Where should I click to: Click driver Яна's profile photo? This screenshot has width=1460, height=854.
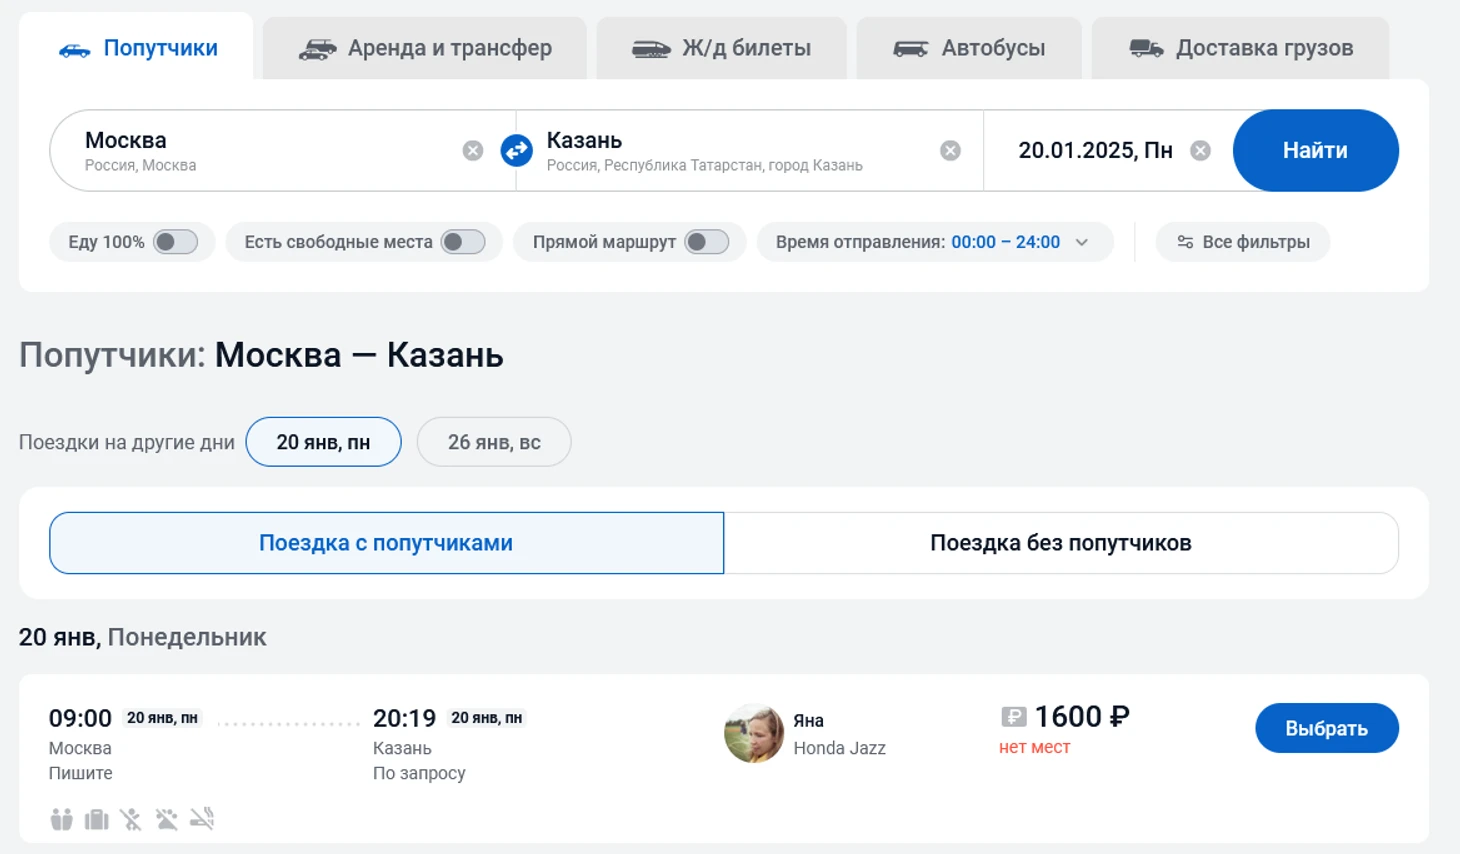(753, 733)
